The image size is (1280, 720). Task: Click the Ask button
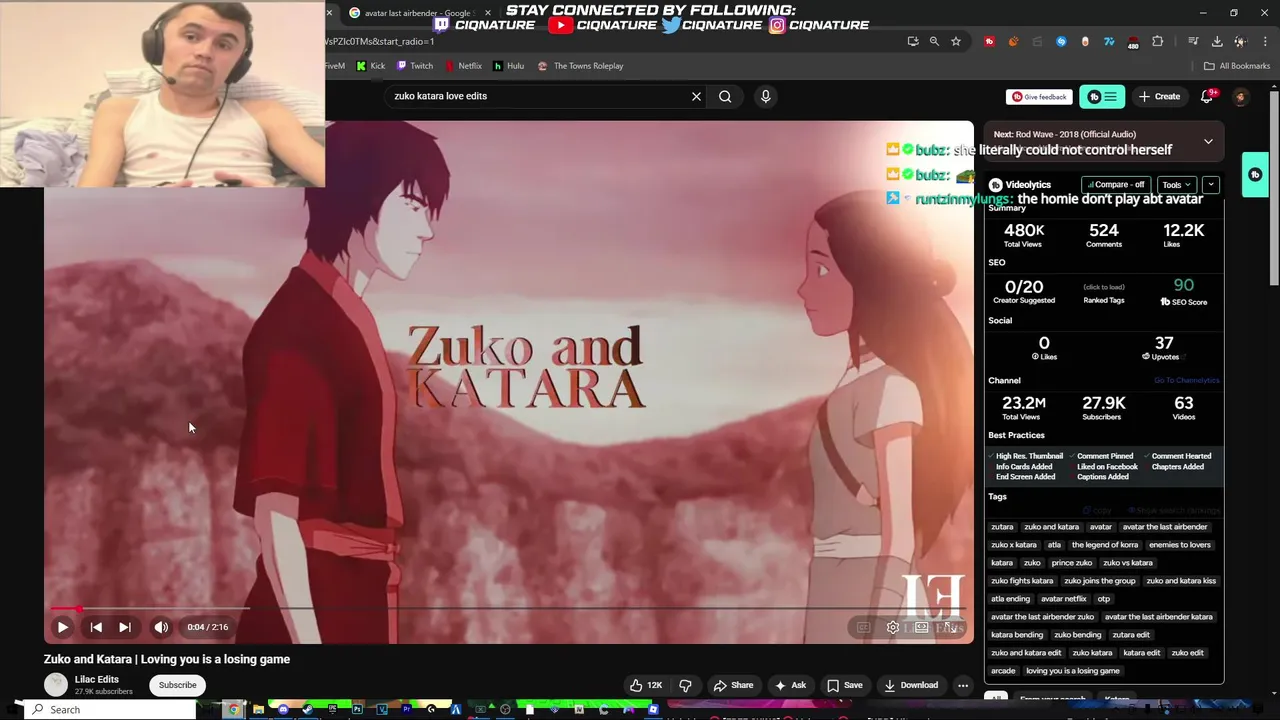pyautogui.click(x=789, y=685)
